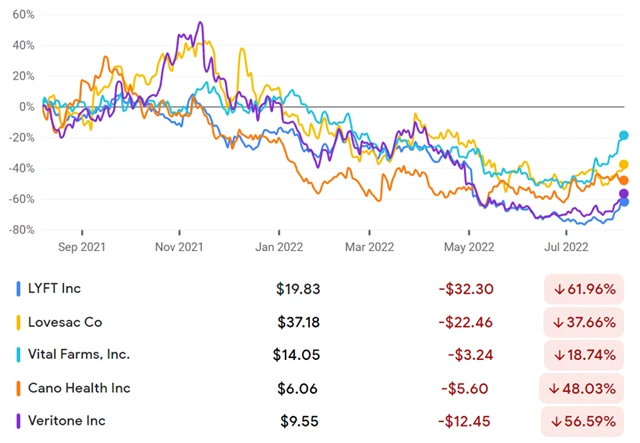The image size is (640, 443).
Task: Open Cano Health Inc stock details
Action: pos(80,387)
